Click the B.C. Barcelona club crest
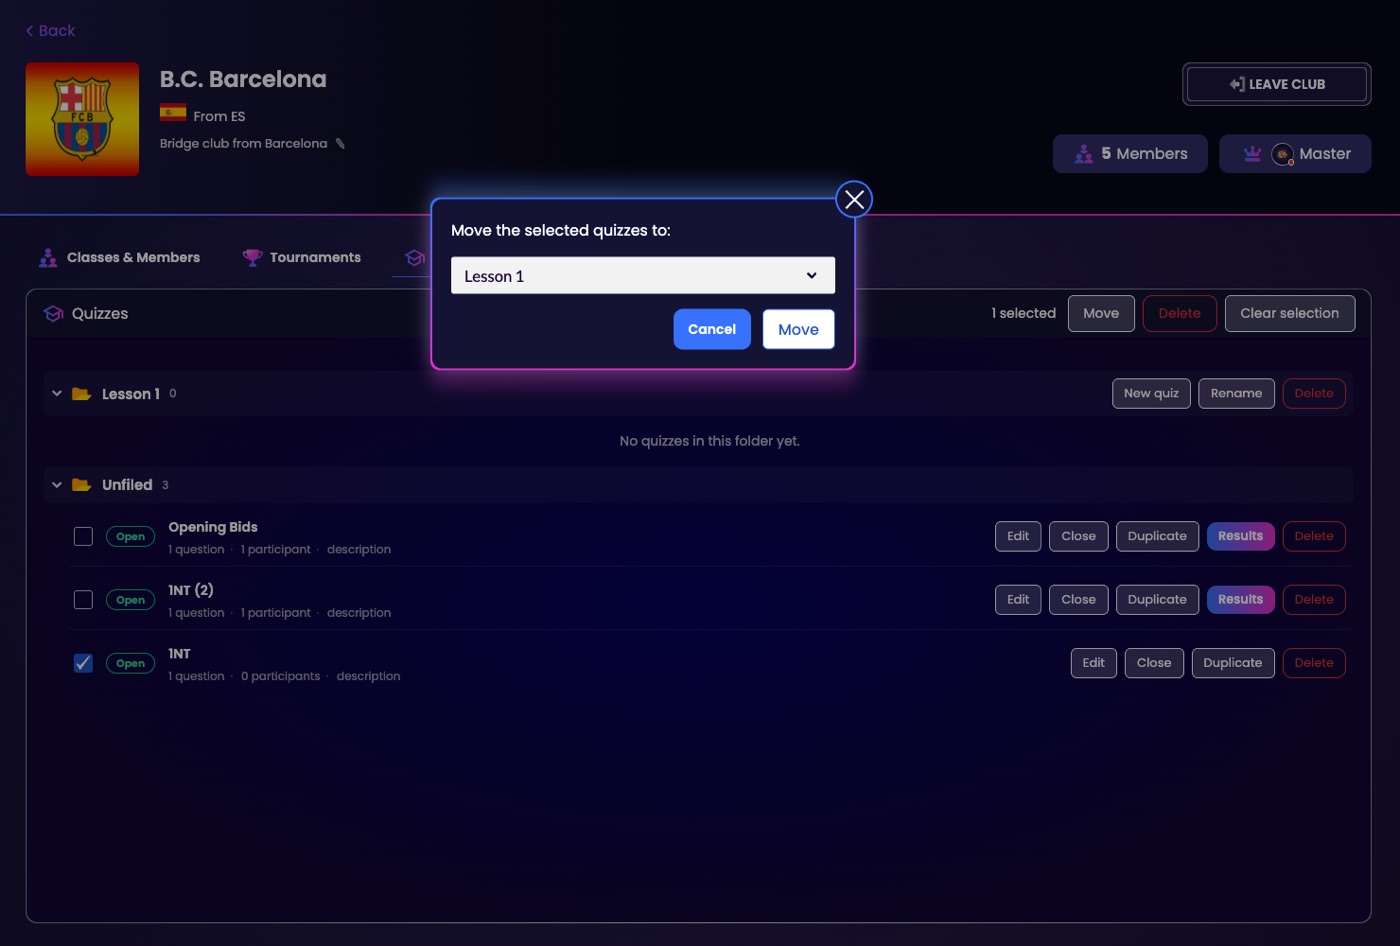 tap(82, 119)
